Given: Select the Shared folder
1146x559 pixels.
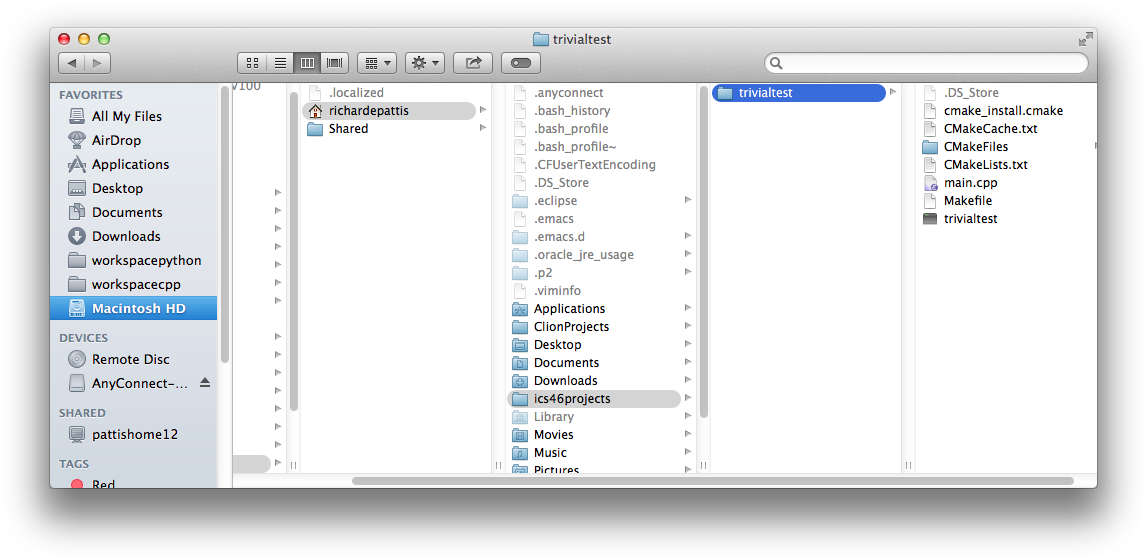Looking at the screenshot, I should pos(389,129).
